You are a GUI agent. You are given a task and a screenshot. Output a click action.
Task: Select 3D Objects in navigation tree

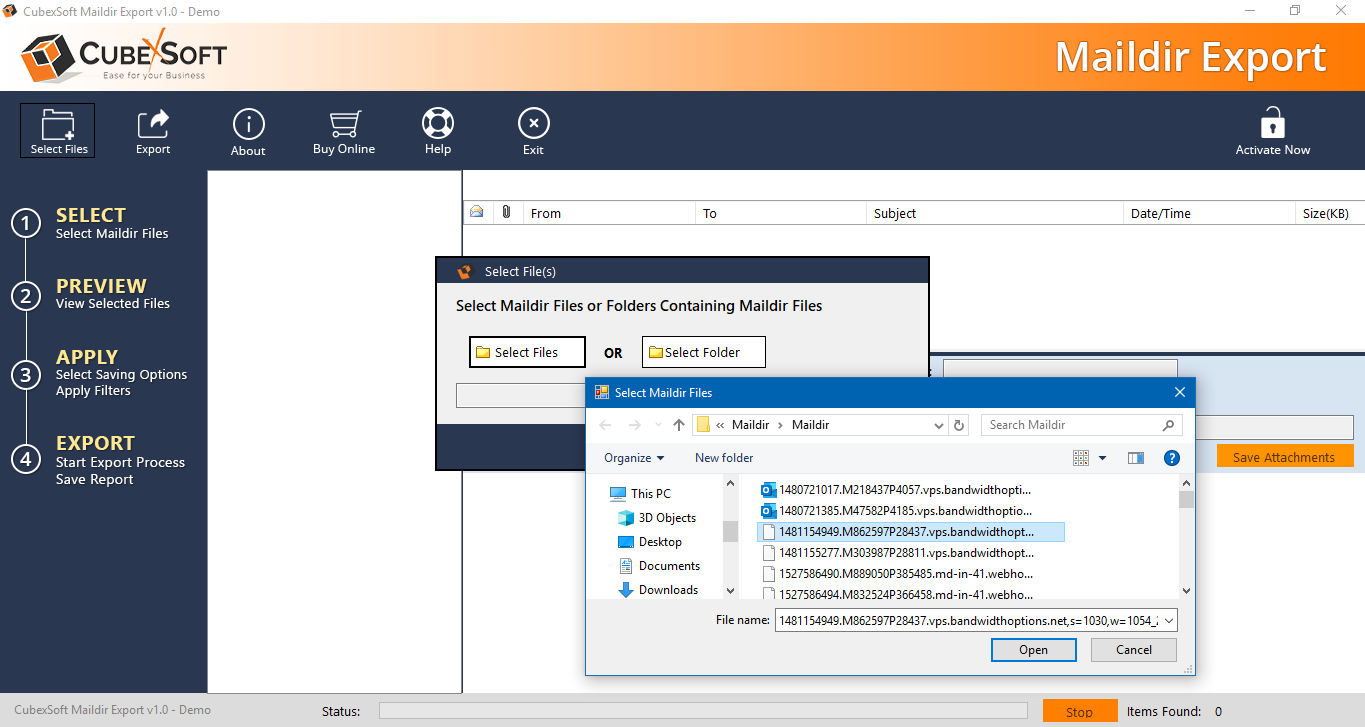click(x=667, y=518)
